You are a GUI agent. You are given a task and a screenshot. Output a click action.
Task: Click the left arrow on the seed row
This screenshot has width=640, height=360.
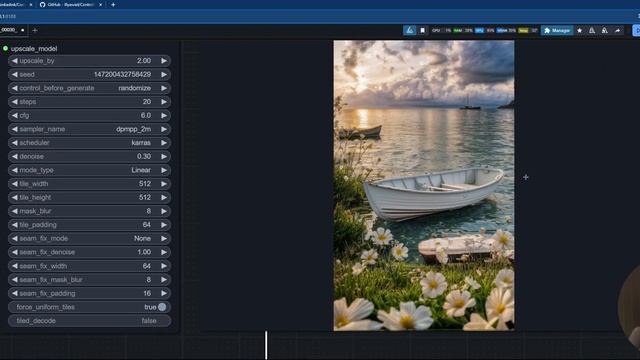(15, 74)
